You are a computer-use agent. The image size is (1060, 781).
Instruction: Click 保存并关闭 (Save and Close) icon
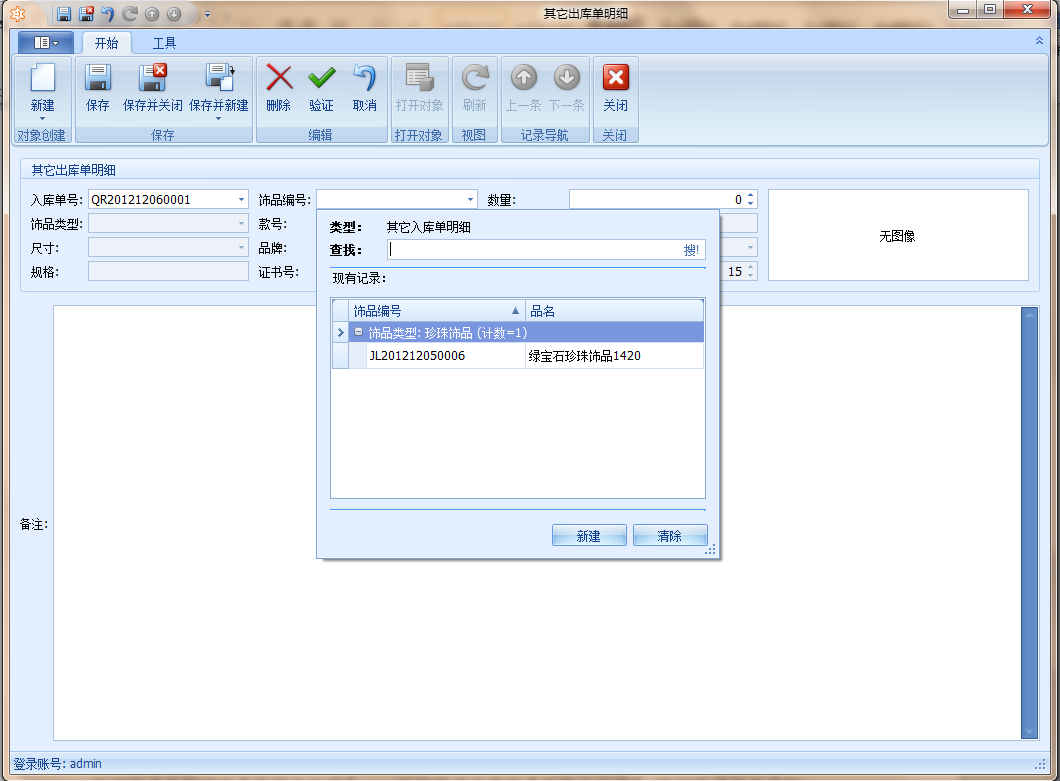153,78
